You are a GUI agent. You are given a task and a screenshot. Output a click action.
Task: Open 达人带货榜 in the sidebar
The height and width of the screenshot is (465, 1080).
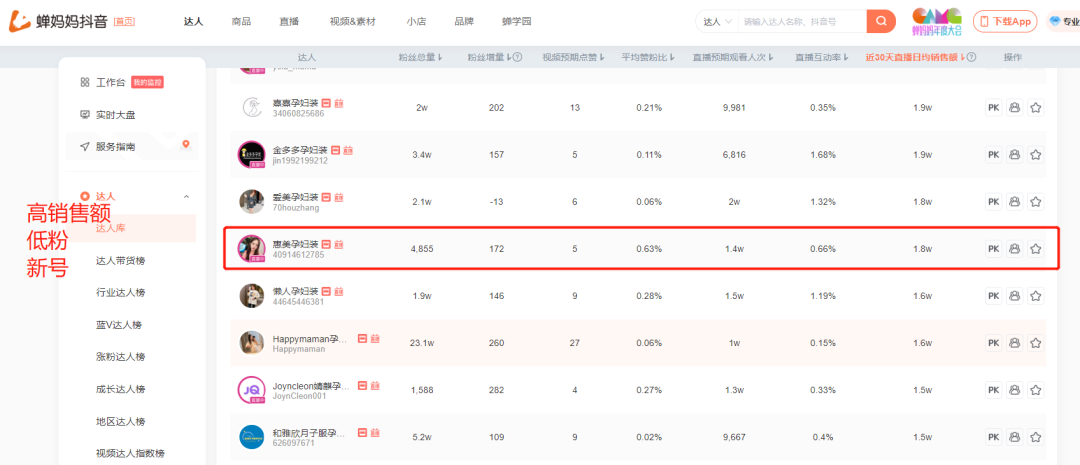120,261
